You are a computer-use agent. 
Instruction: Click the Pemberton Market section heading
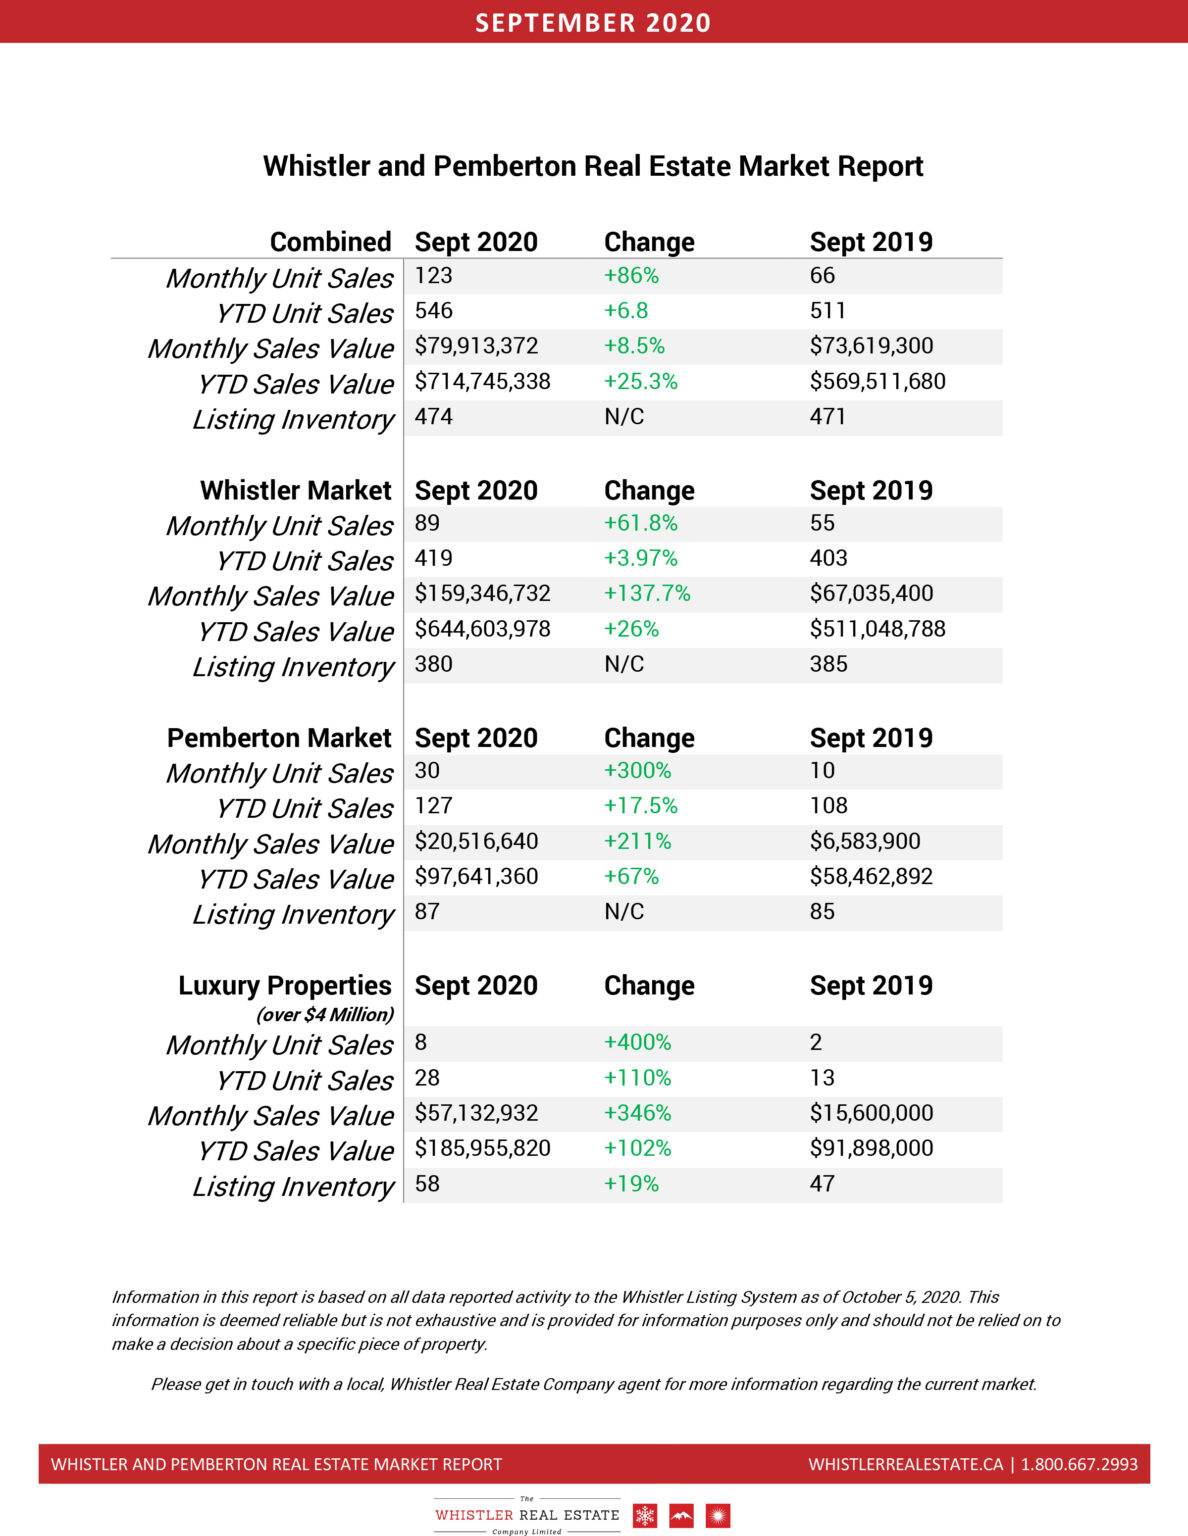click(279, 738)
